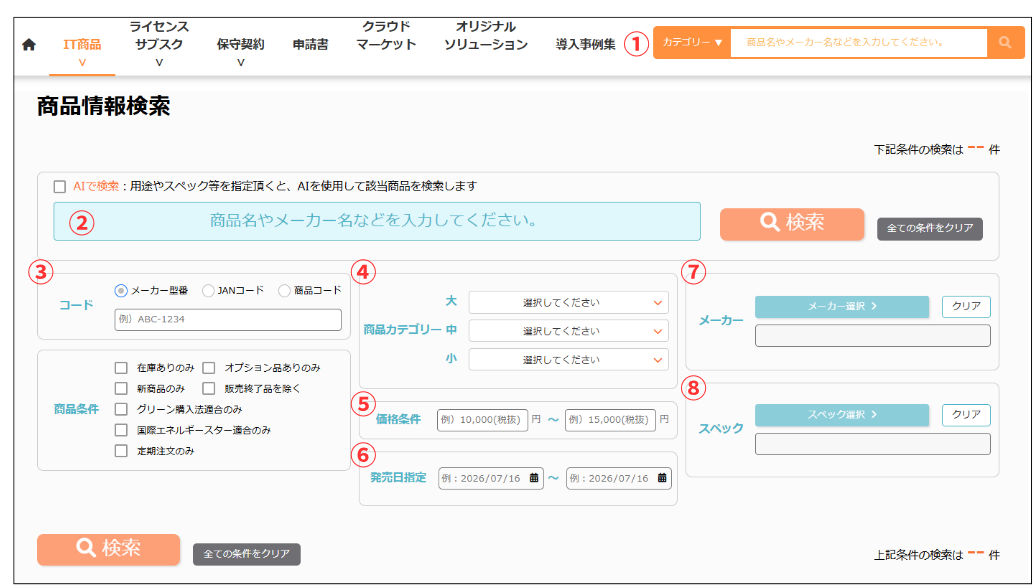Click the selected spec display field
1033x585 pixels.
click(x=873, y=444)
